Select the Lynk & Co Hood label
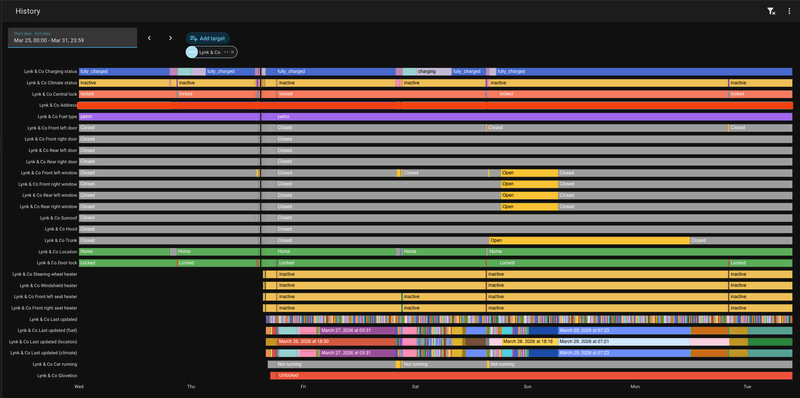 [61, 229]
